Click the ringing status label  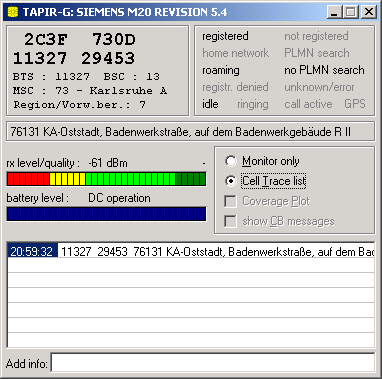253,104
